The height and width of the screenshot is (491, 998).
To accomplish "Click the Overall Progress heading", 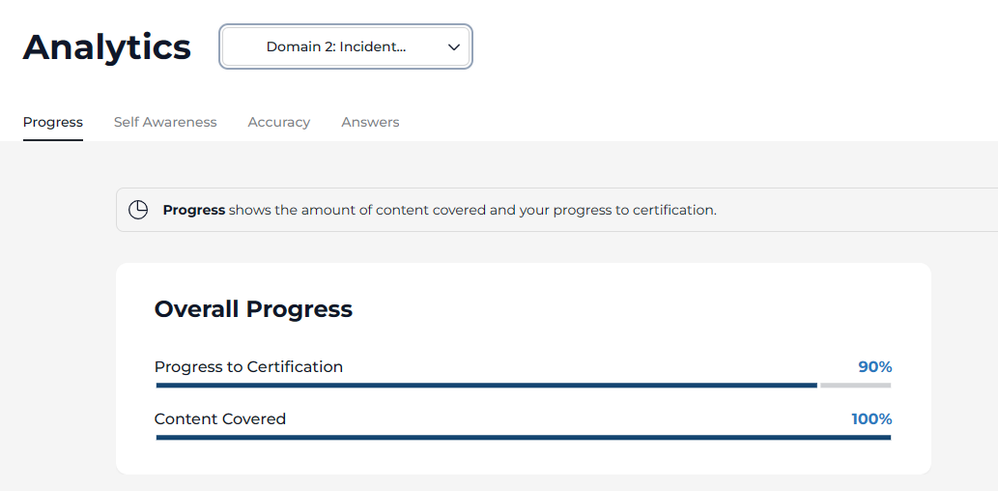I will 253,309.
